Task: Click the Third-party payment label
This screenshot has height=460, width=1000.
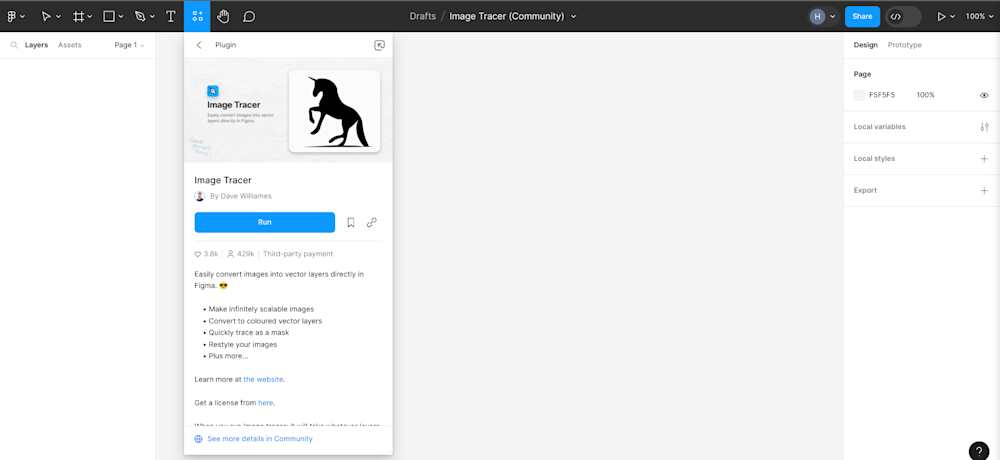Action: (298, 254)
